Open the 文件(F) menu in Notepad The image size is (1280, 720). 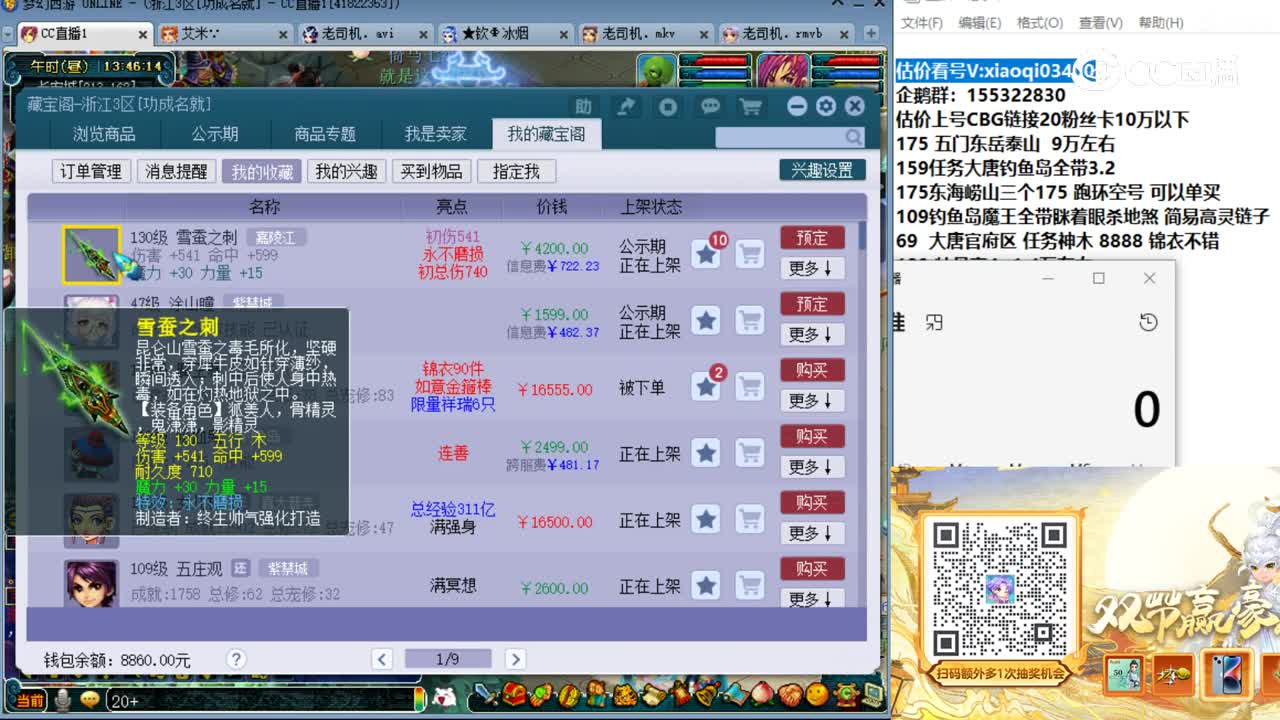click(x=921, y=23)
